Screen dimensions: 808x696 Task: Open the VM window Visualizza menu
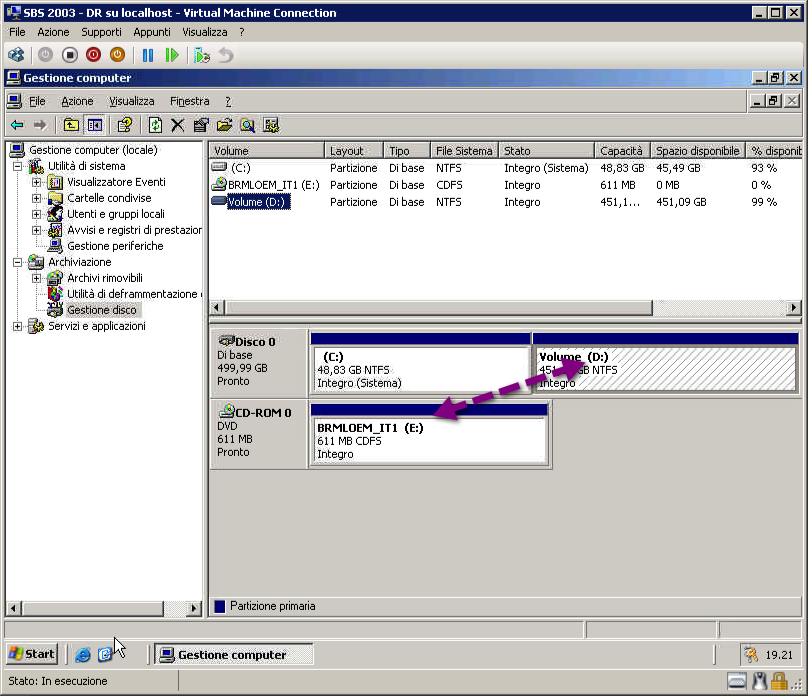click(x=205, y=32)
